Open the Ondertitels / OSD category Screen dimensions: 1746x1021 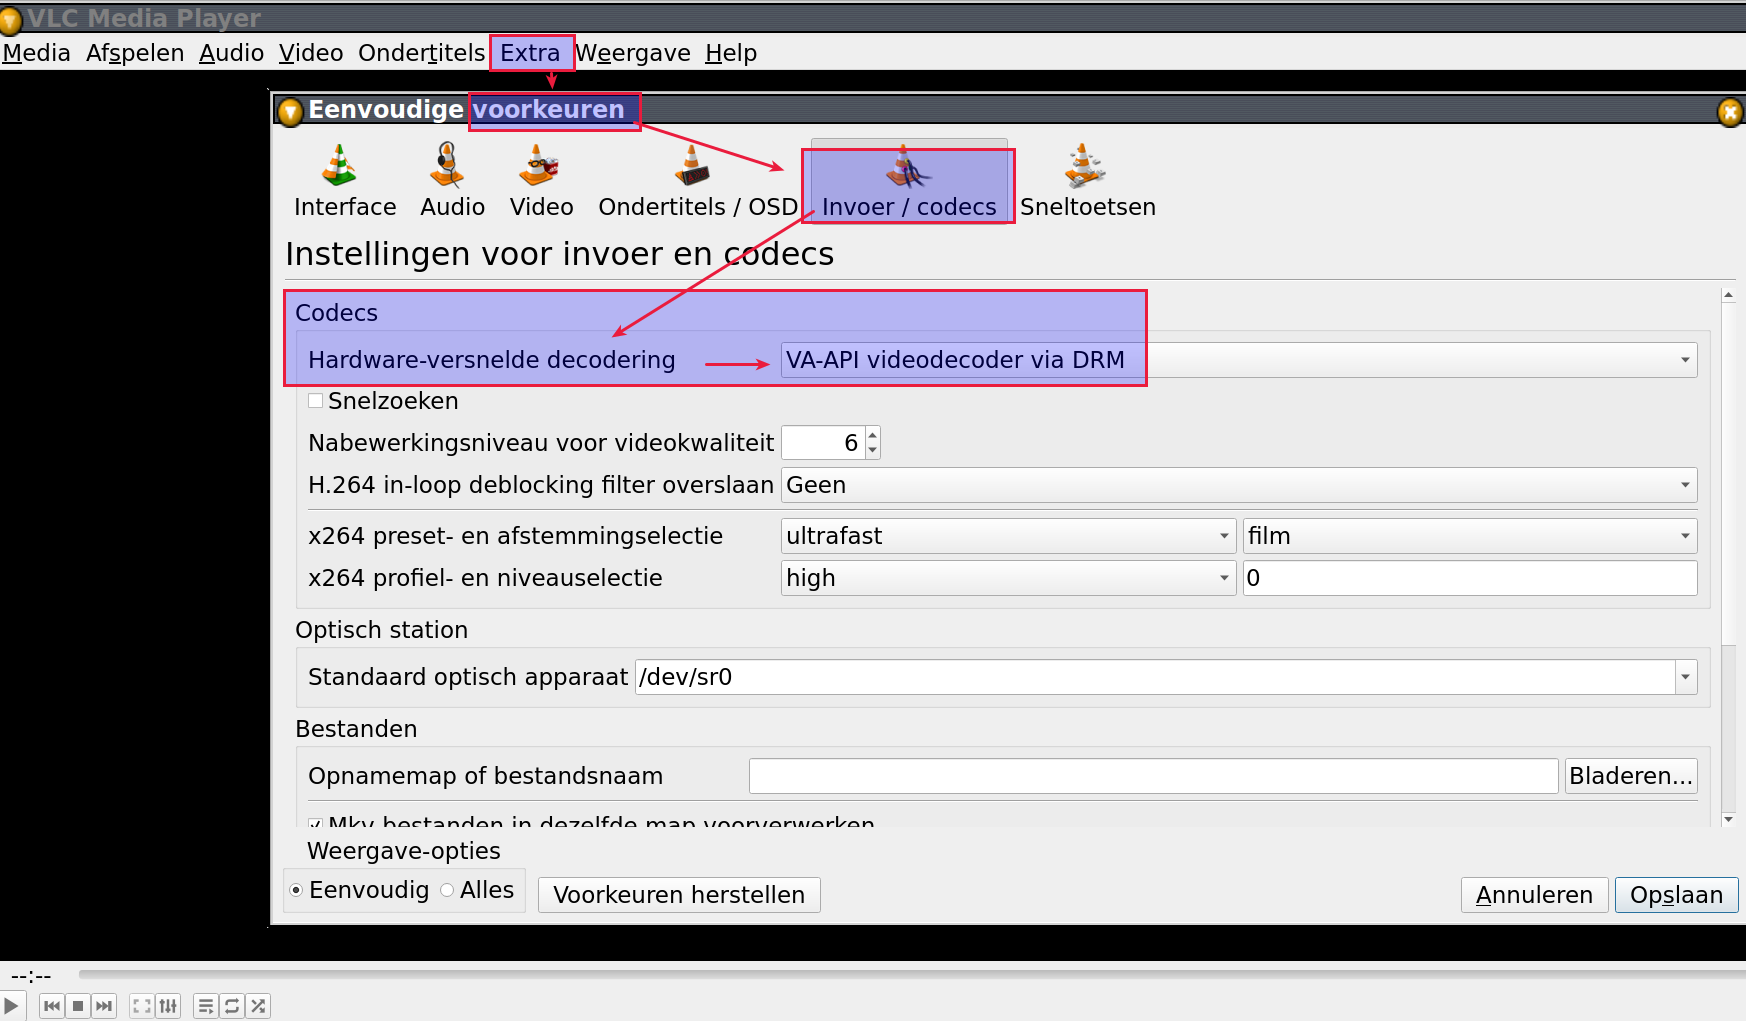[697, 182]
